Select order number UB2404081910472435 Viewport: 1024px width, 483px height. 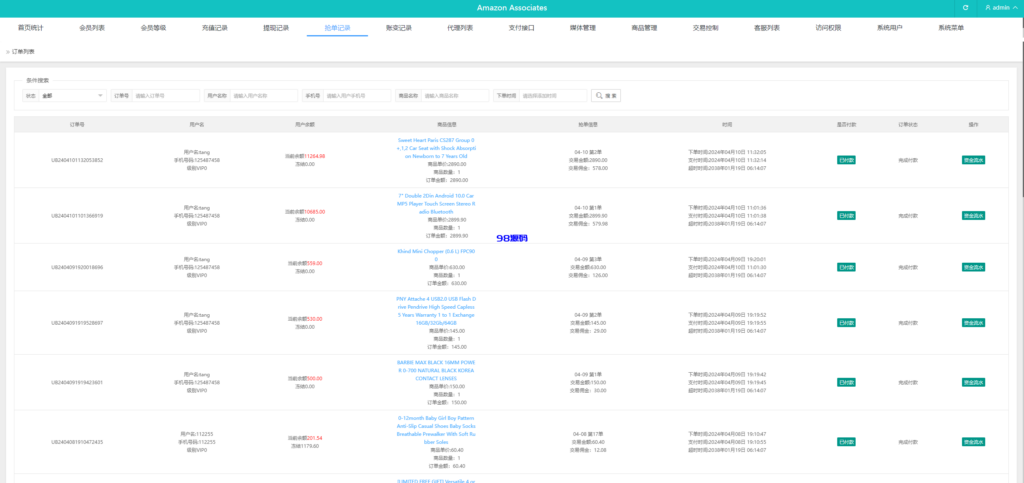point(77,442)
